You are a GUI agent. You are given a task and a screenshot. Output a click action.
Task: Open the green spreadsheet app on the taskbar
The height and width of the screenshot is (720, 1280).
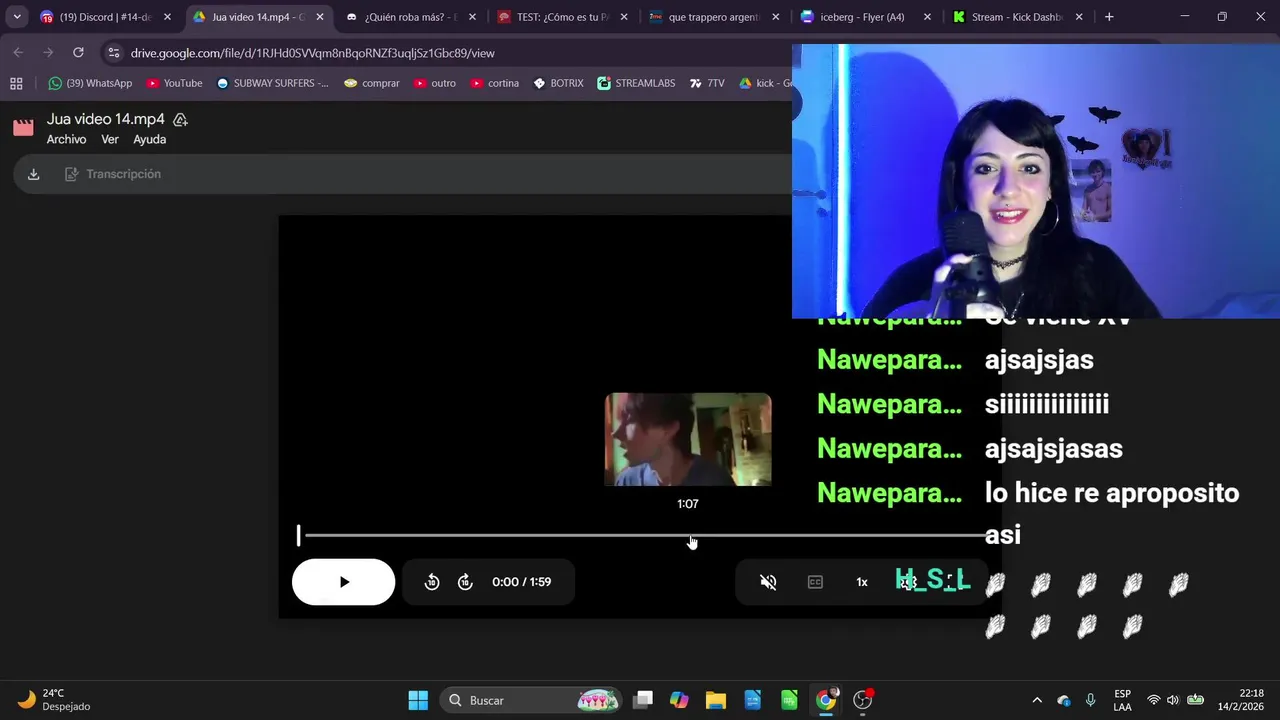790,700
